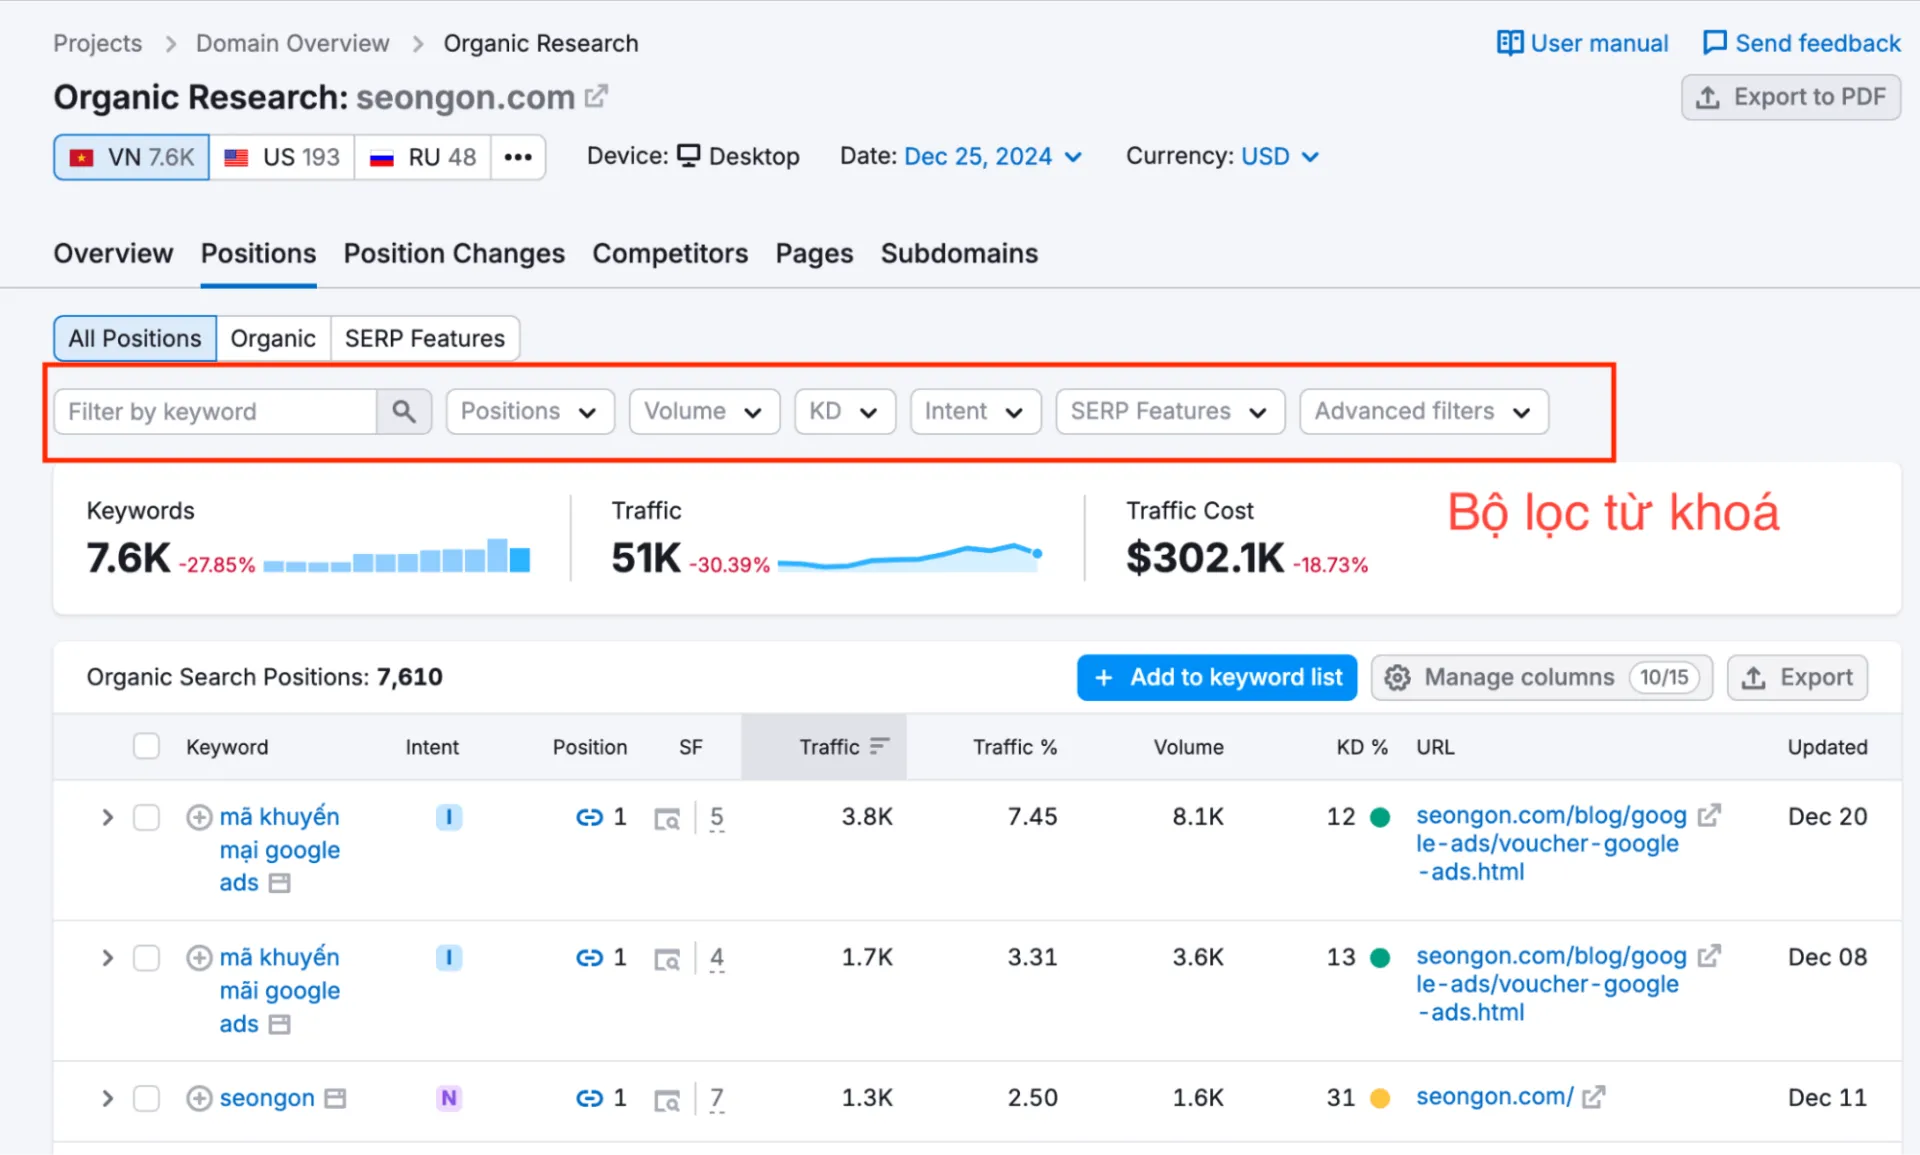Click the Send feedback icon
The height and width of the screenshot is (1155, 1920).
click(x=1716, y=42)
